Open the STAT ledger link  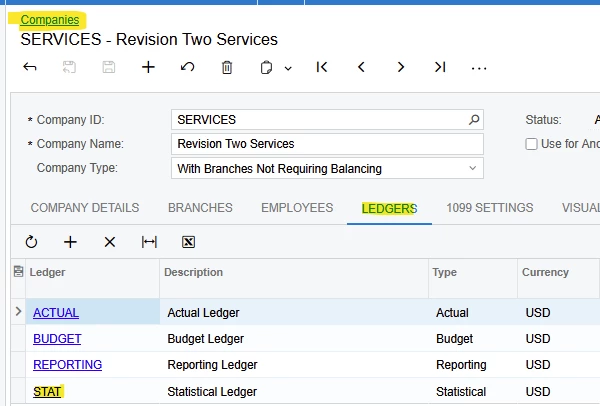click(47, 391)
